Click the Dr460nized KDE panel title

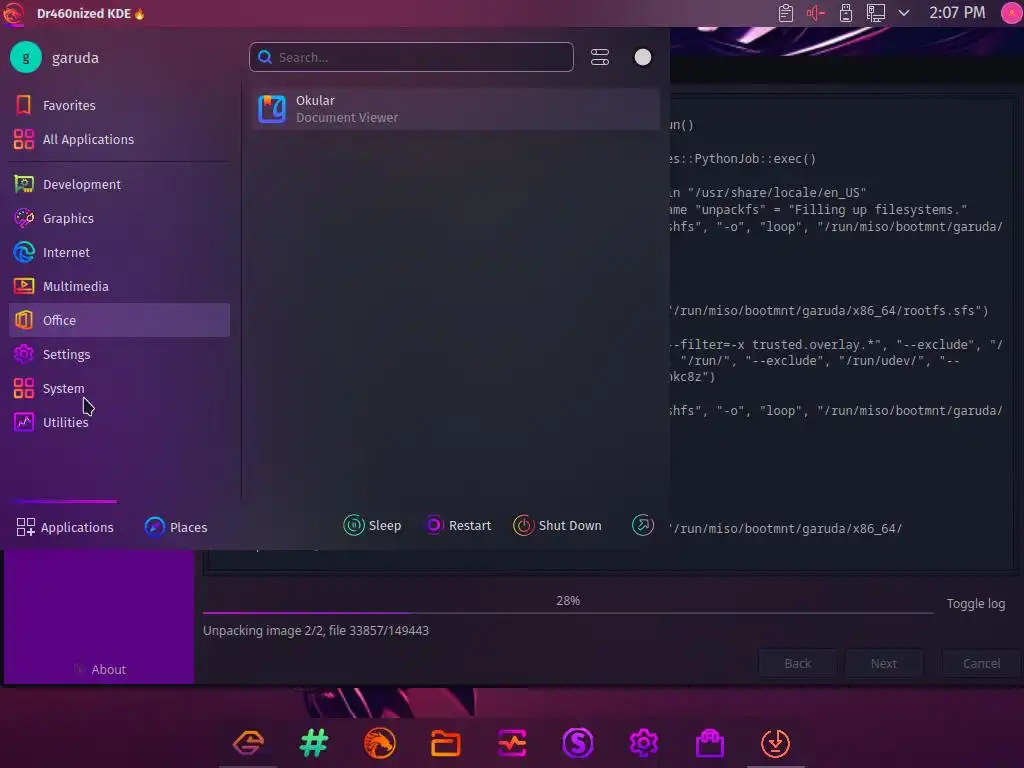91,13
